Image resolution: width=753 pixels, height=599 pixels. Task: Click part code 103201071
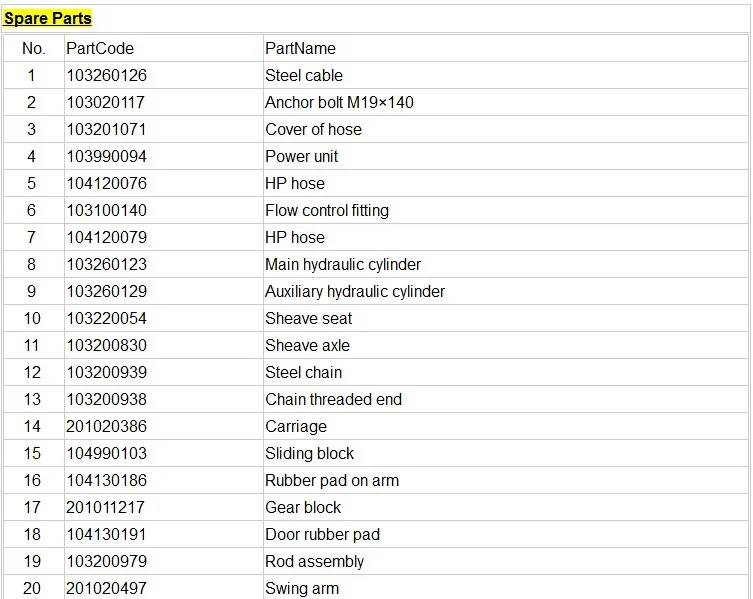click(106, 129)
